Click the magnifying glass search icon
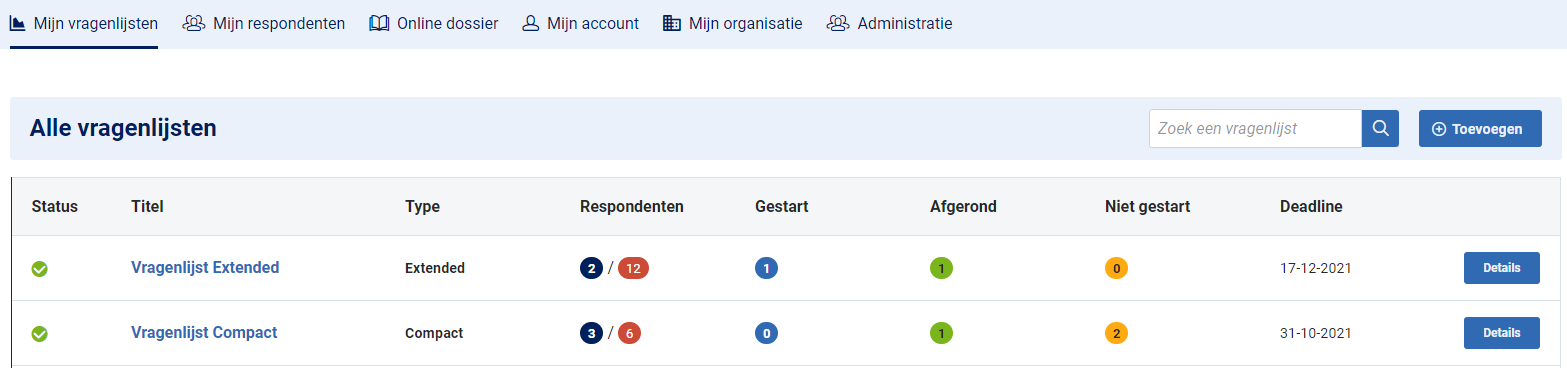1567x368 pixels. [x=1380, y=129]
